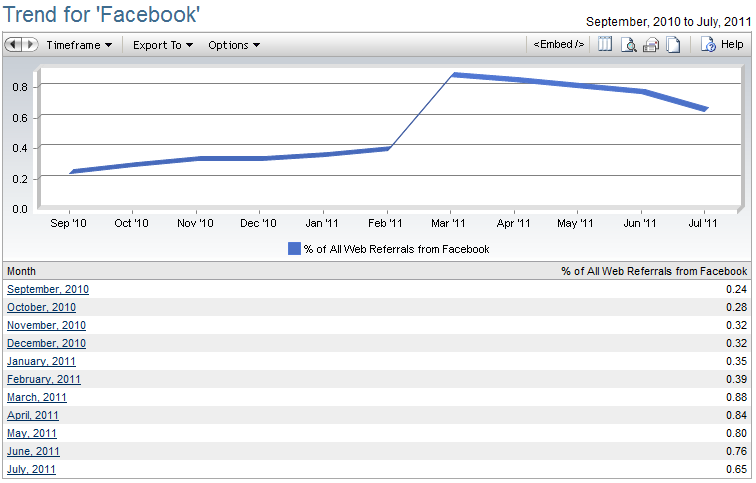Open the Export To dropdown

163,45
